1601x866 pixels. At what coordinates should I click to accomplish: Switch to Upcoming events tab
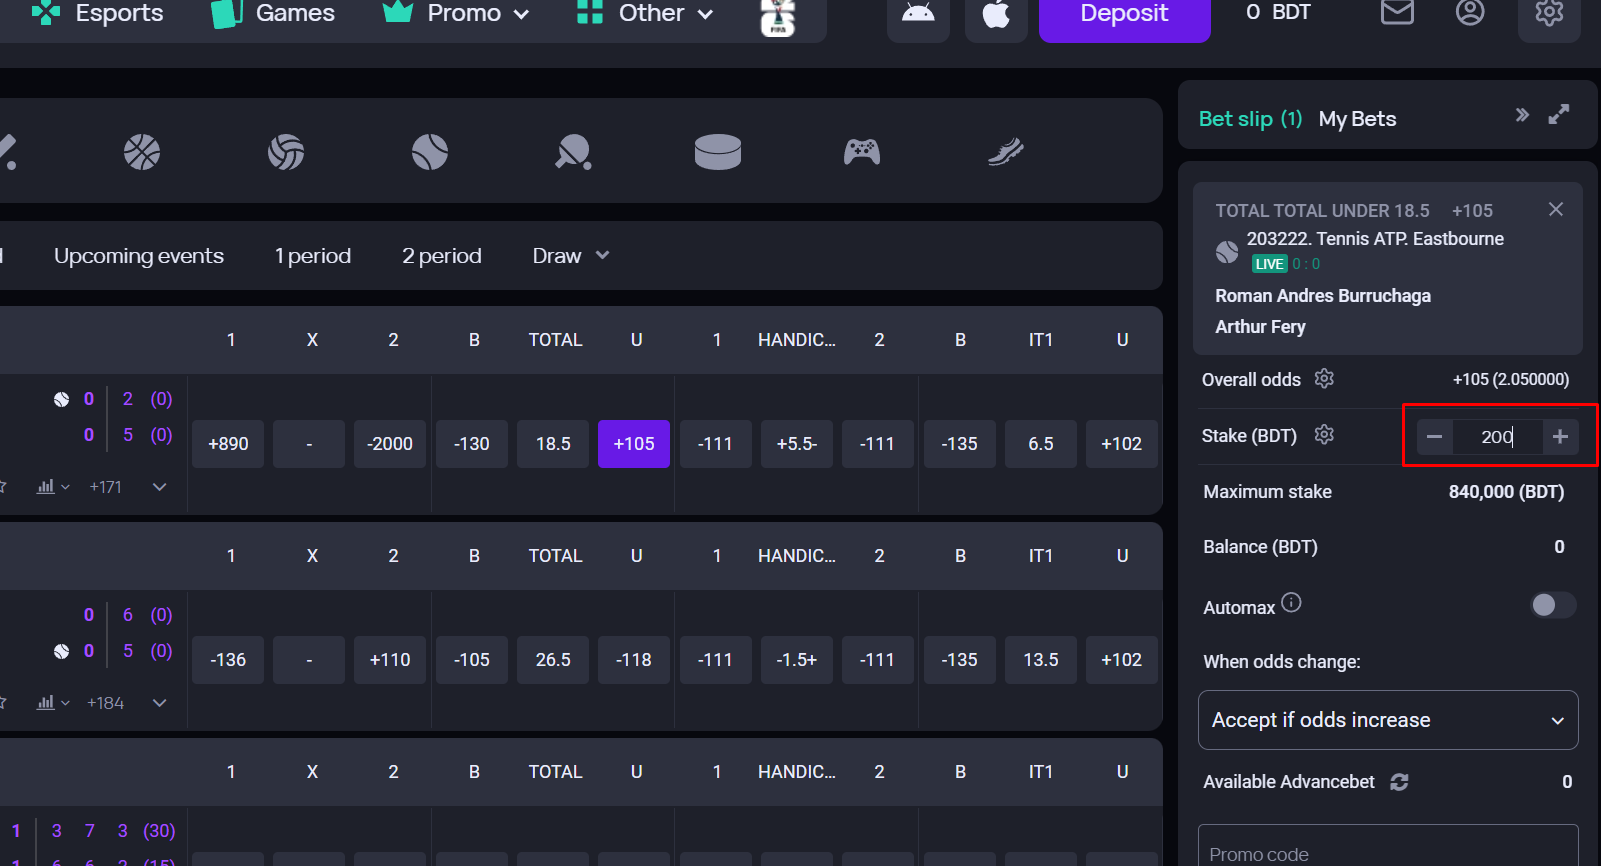[x=139, y=256]
